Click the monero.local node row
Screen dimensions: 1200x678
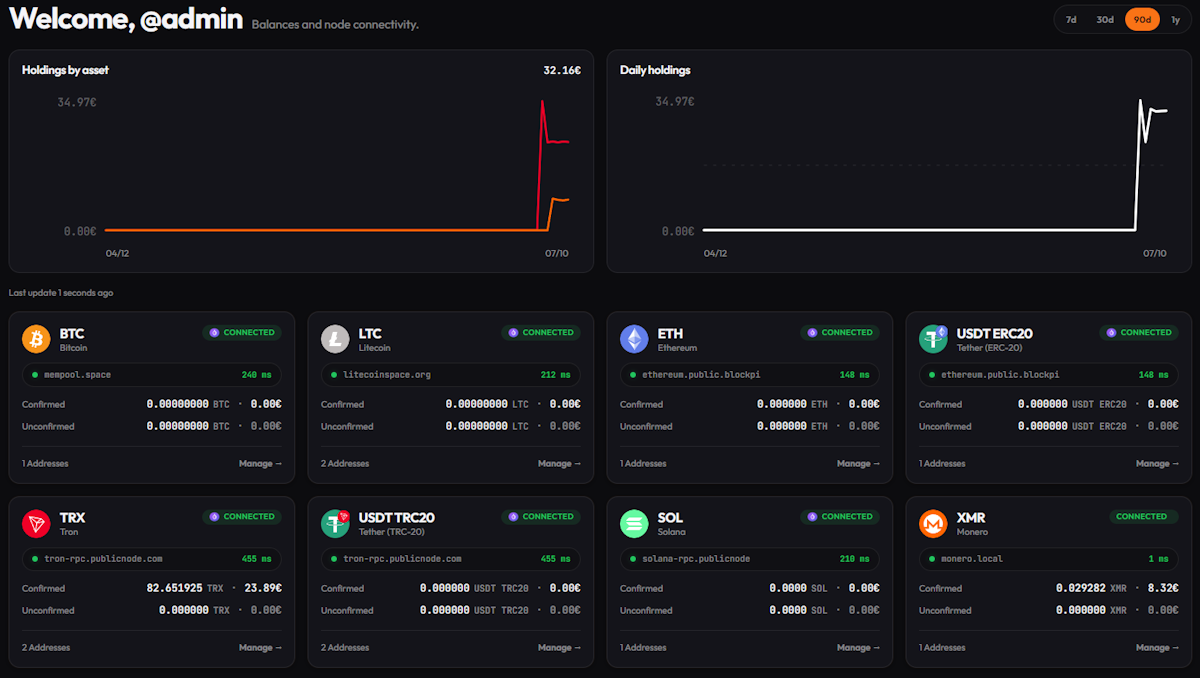[x=1049, y=559]
